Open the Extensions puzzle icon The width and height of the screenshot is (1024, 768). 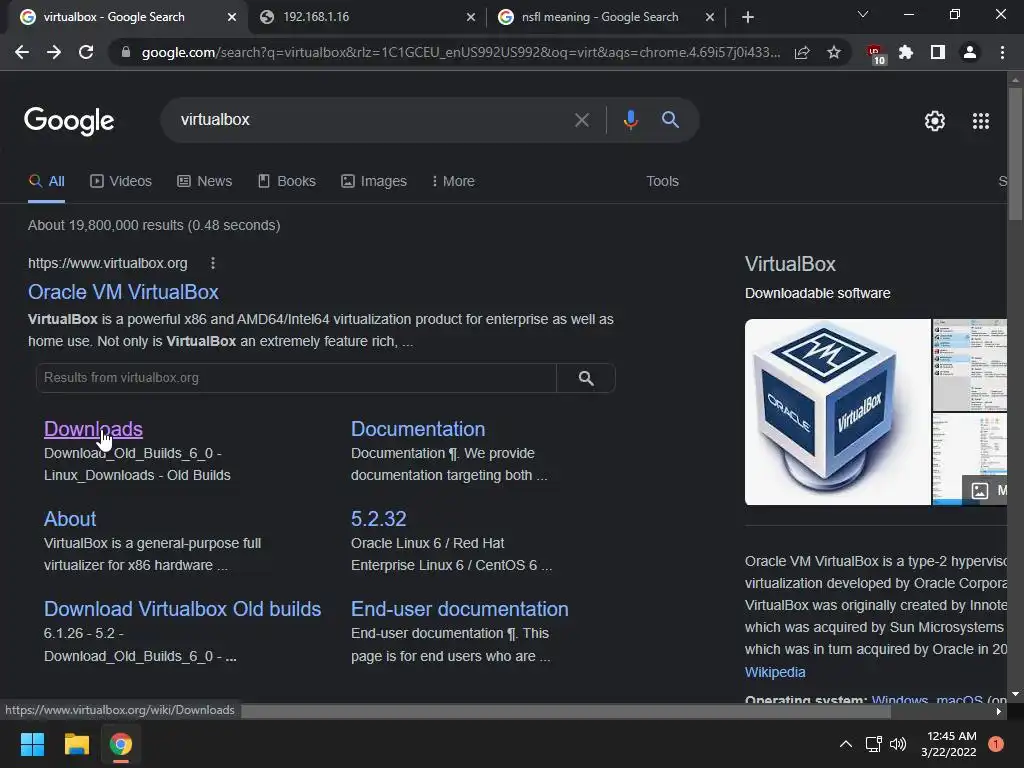pyautogui.click(x=906, y=52)
